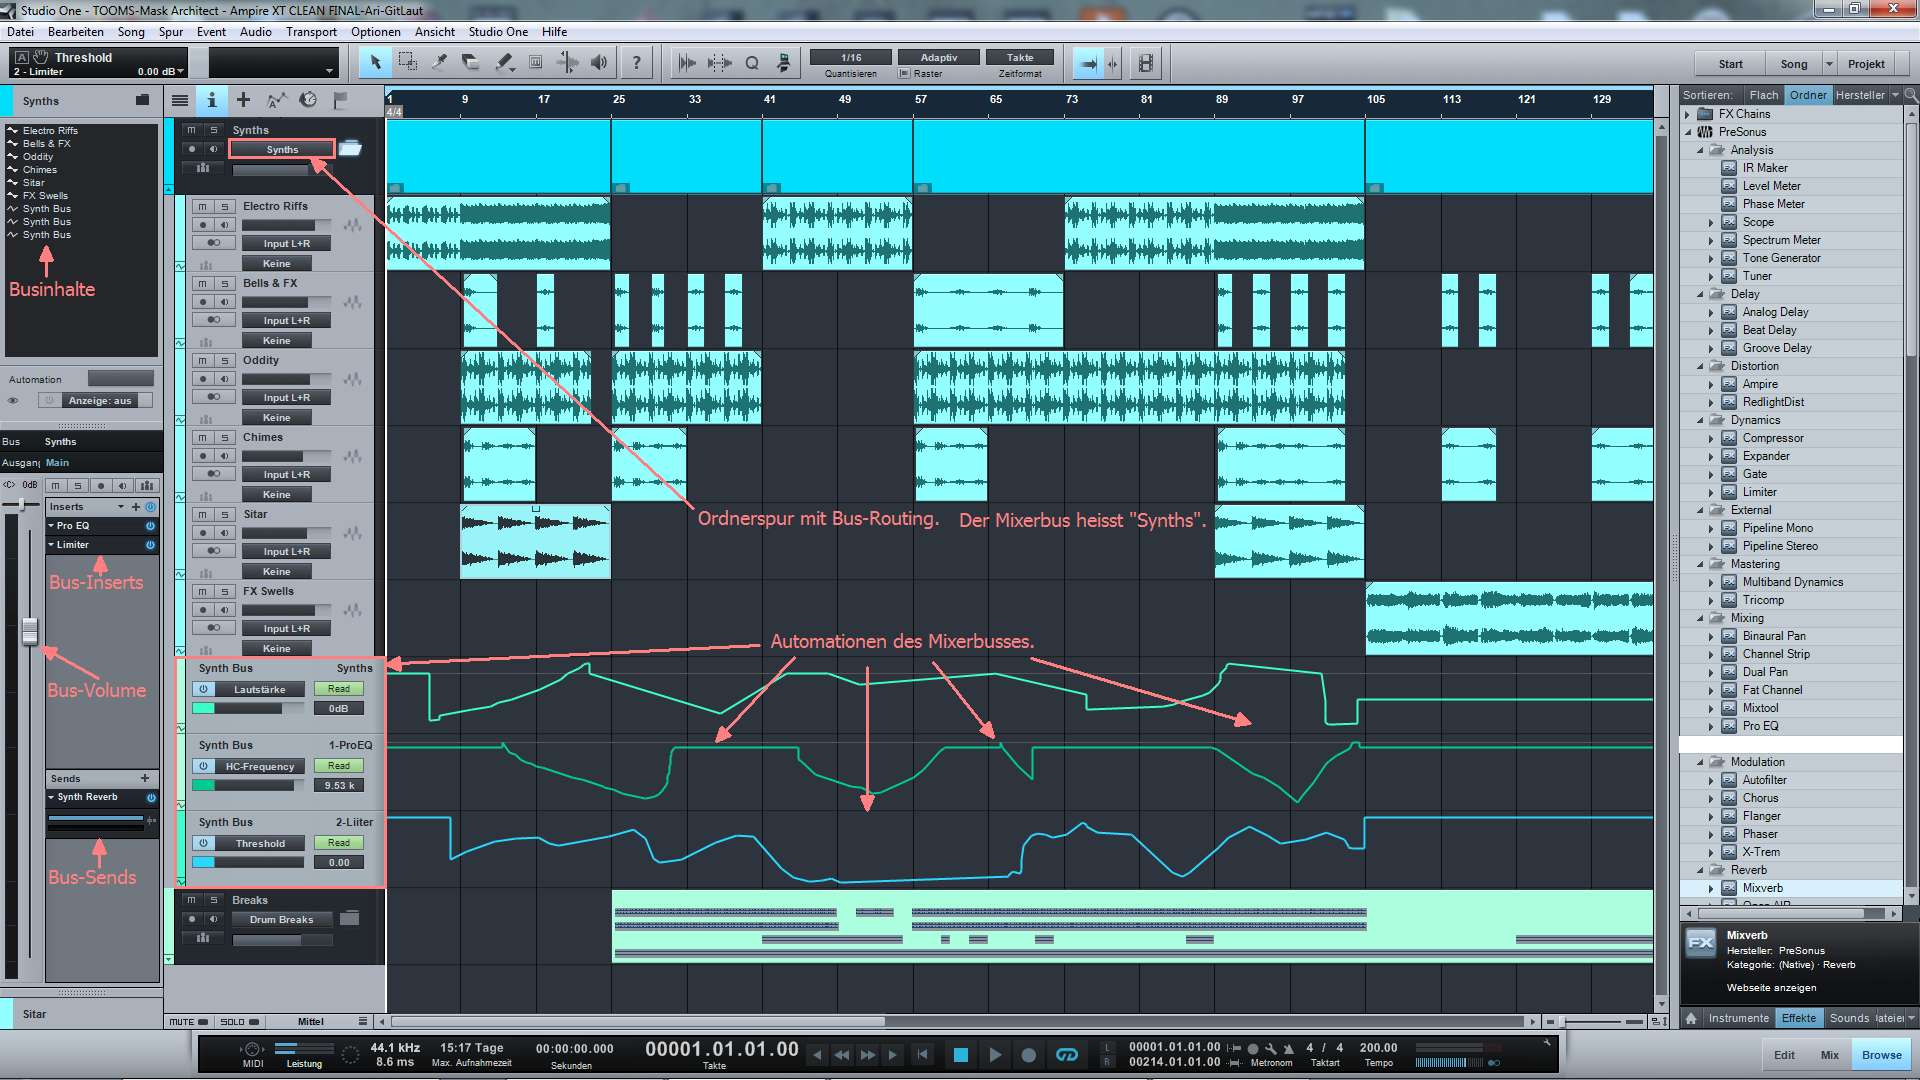Viewport: 1920px width, 1080px height.
Task: Select the Listen (speaker) tool
Action: [599, 63]
